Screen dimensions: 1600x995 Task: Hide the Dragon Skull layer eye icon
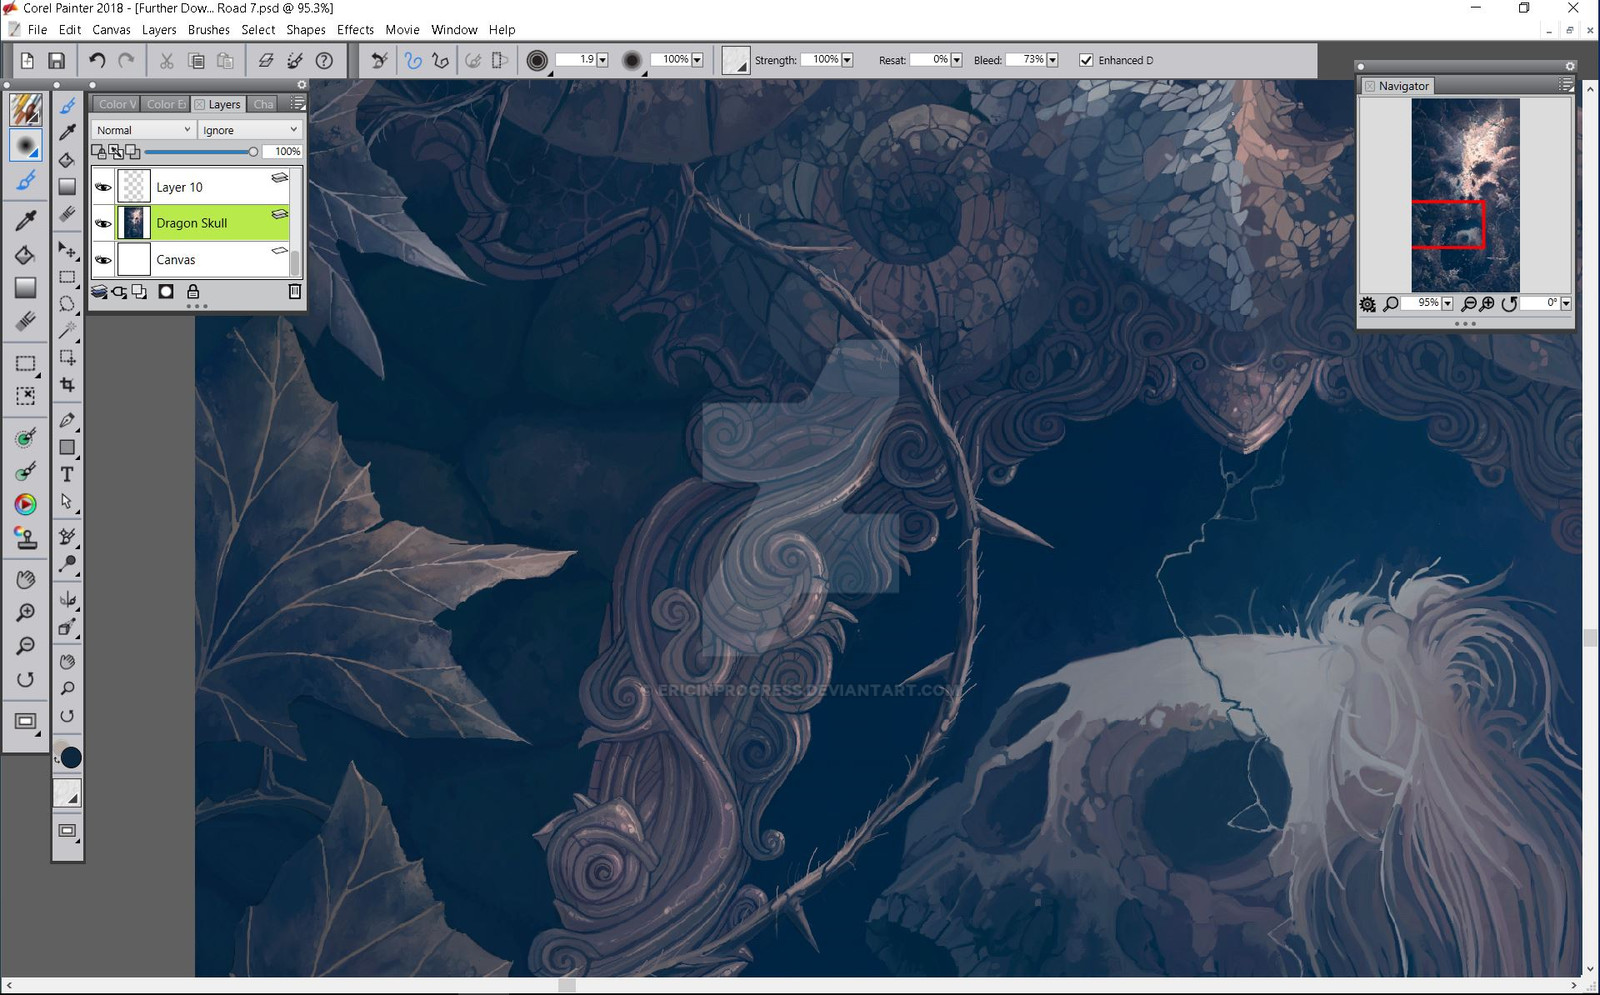click(x=103, y=223)
